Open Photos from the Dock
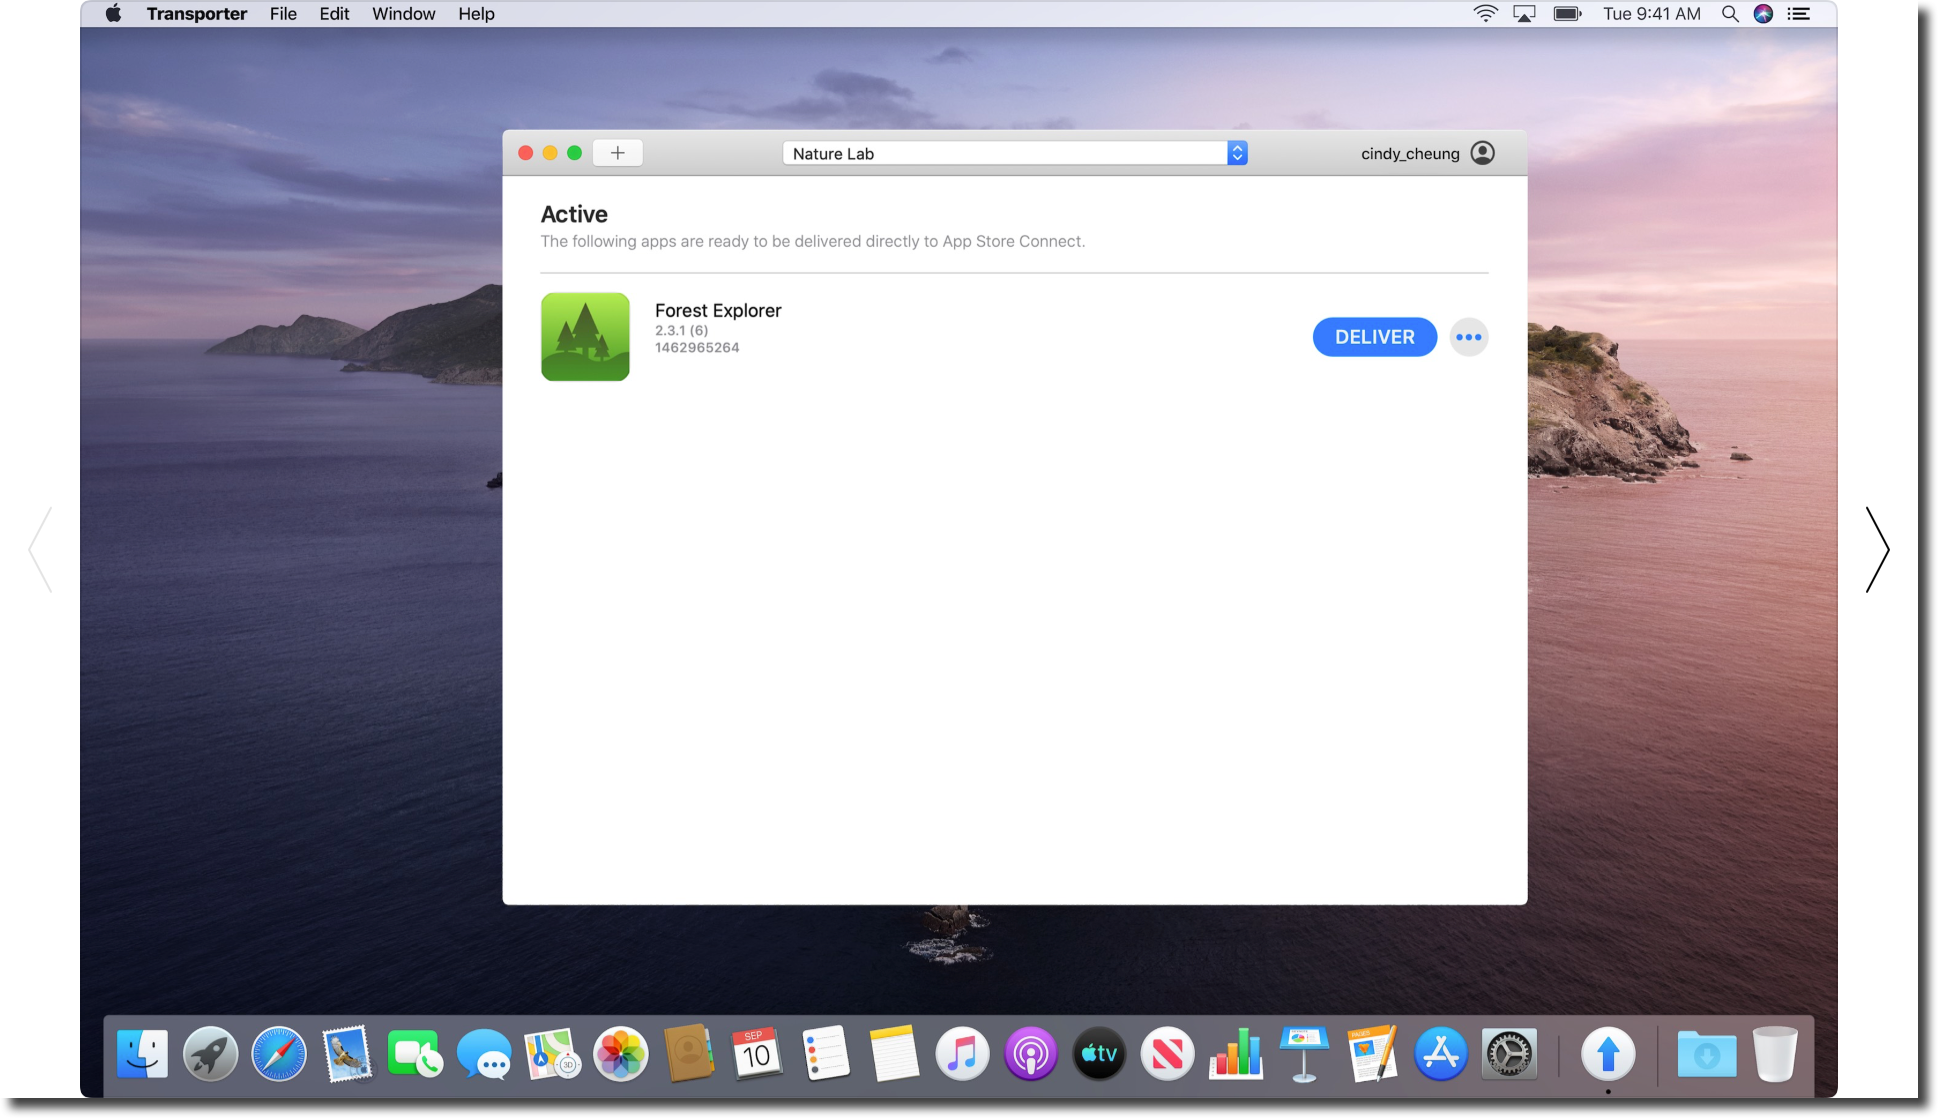Screen dimensions: 1938x1118 pos(621,1054)
